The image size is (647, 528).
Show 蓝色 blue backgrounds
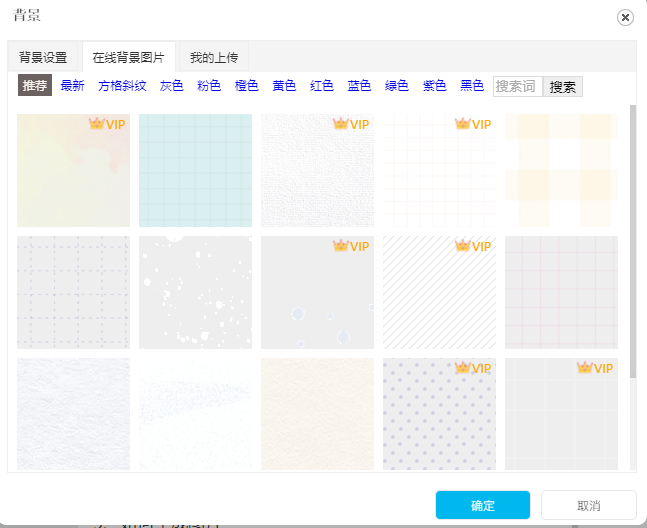point(359,87)
